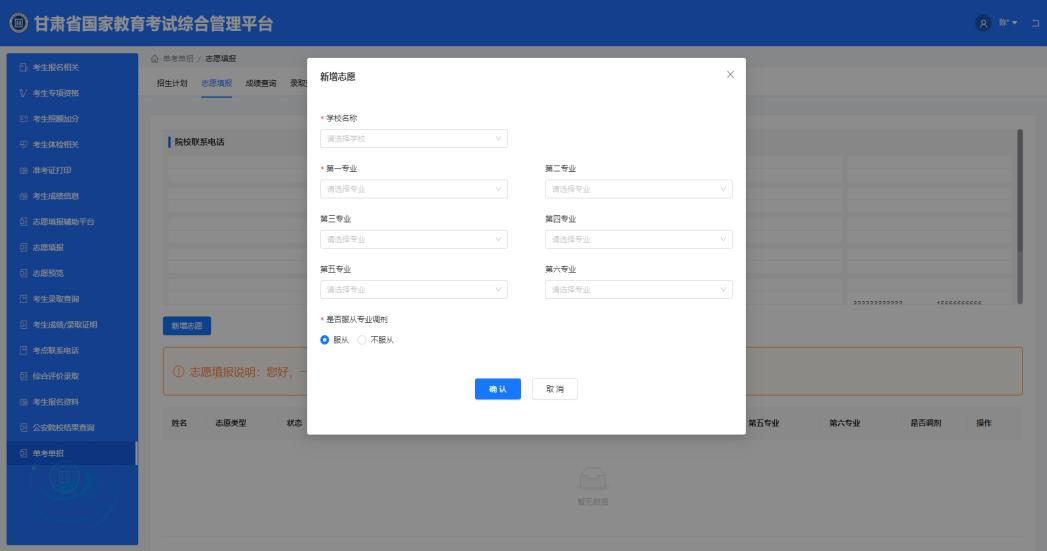Click the 志愿类型 column header
Viewport: 1047px width, 551px height.
pyautogui.click(x=231, y=423)
